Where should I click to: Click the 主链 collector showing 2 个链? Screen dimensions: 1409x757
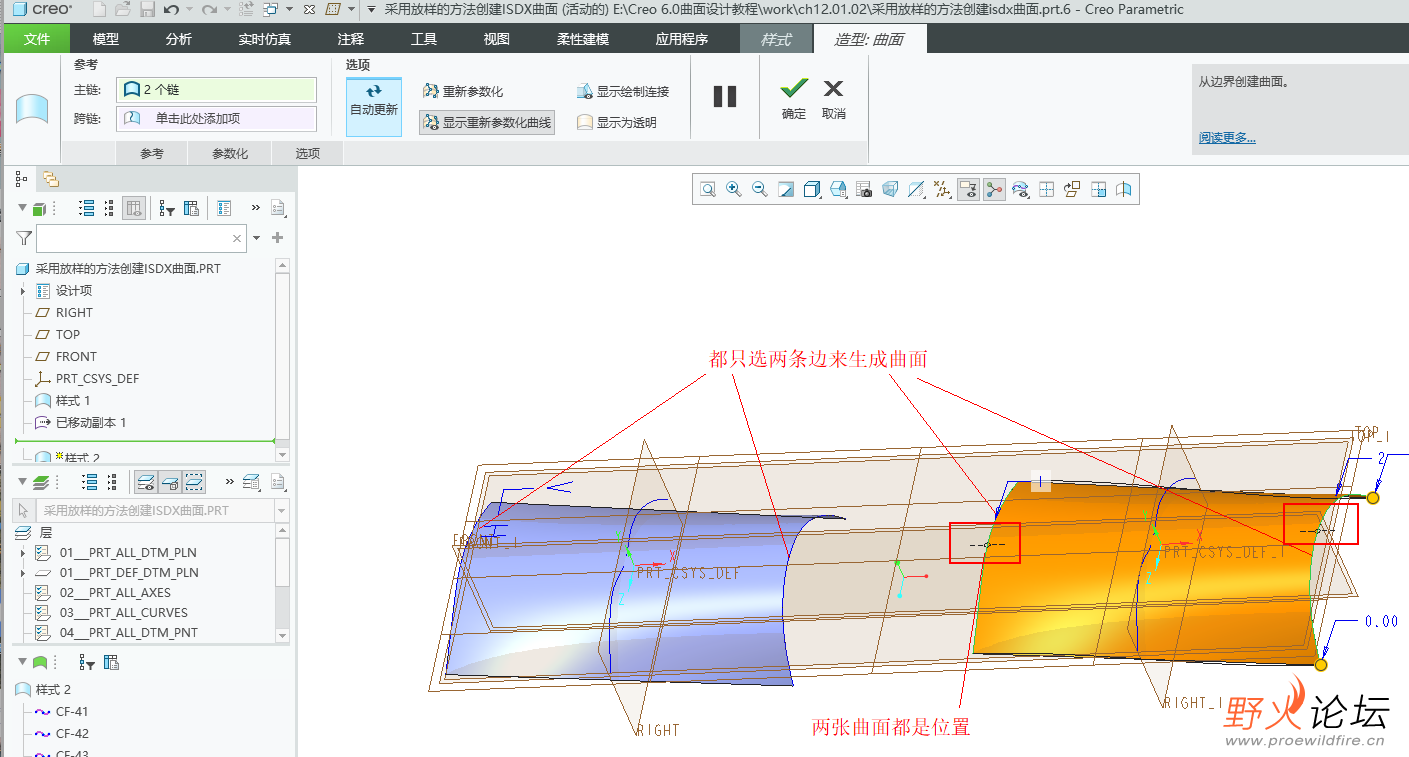(x=216, y=90)
